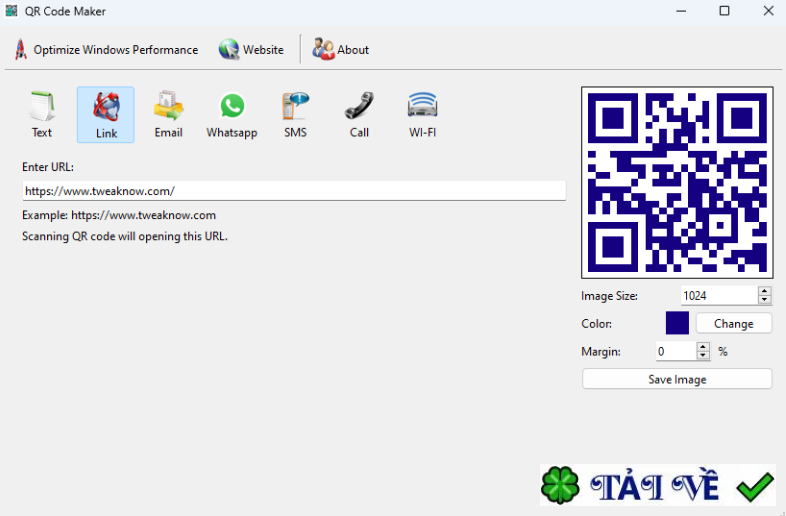Click the Margin value field
Screen dimensions: 786x516
pyautogui.click(x=676, y=351)
